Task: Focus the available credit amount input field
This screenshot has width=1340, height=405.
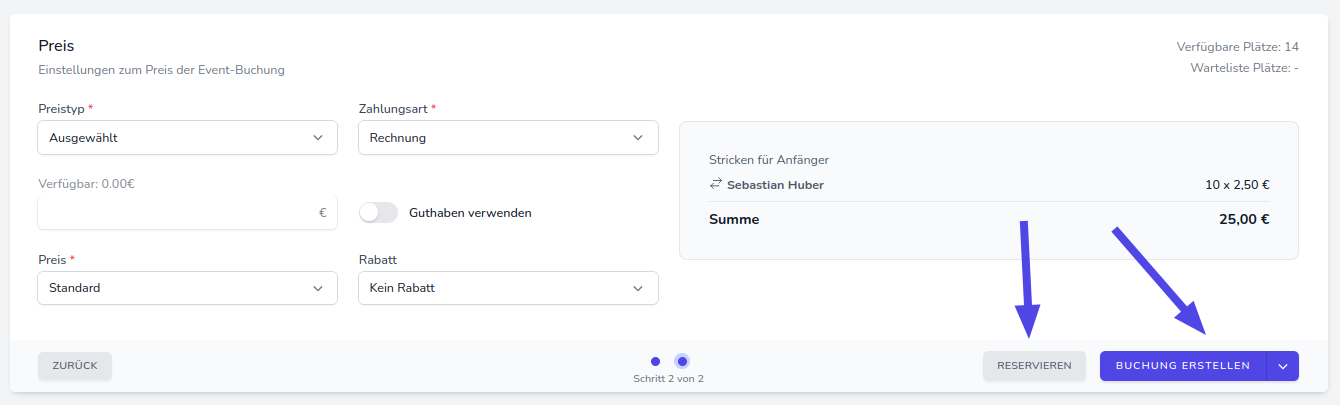Action: click(x=175, y=213)
